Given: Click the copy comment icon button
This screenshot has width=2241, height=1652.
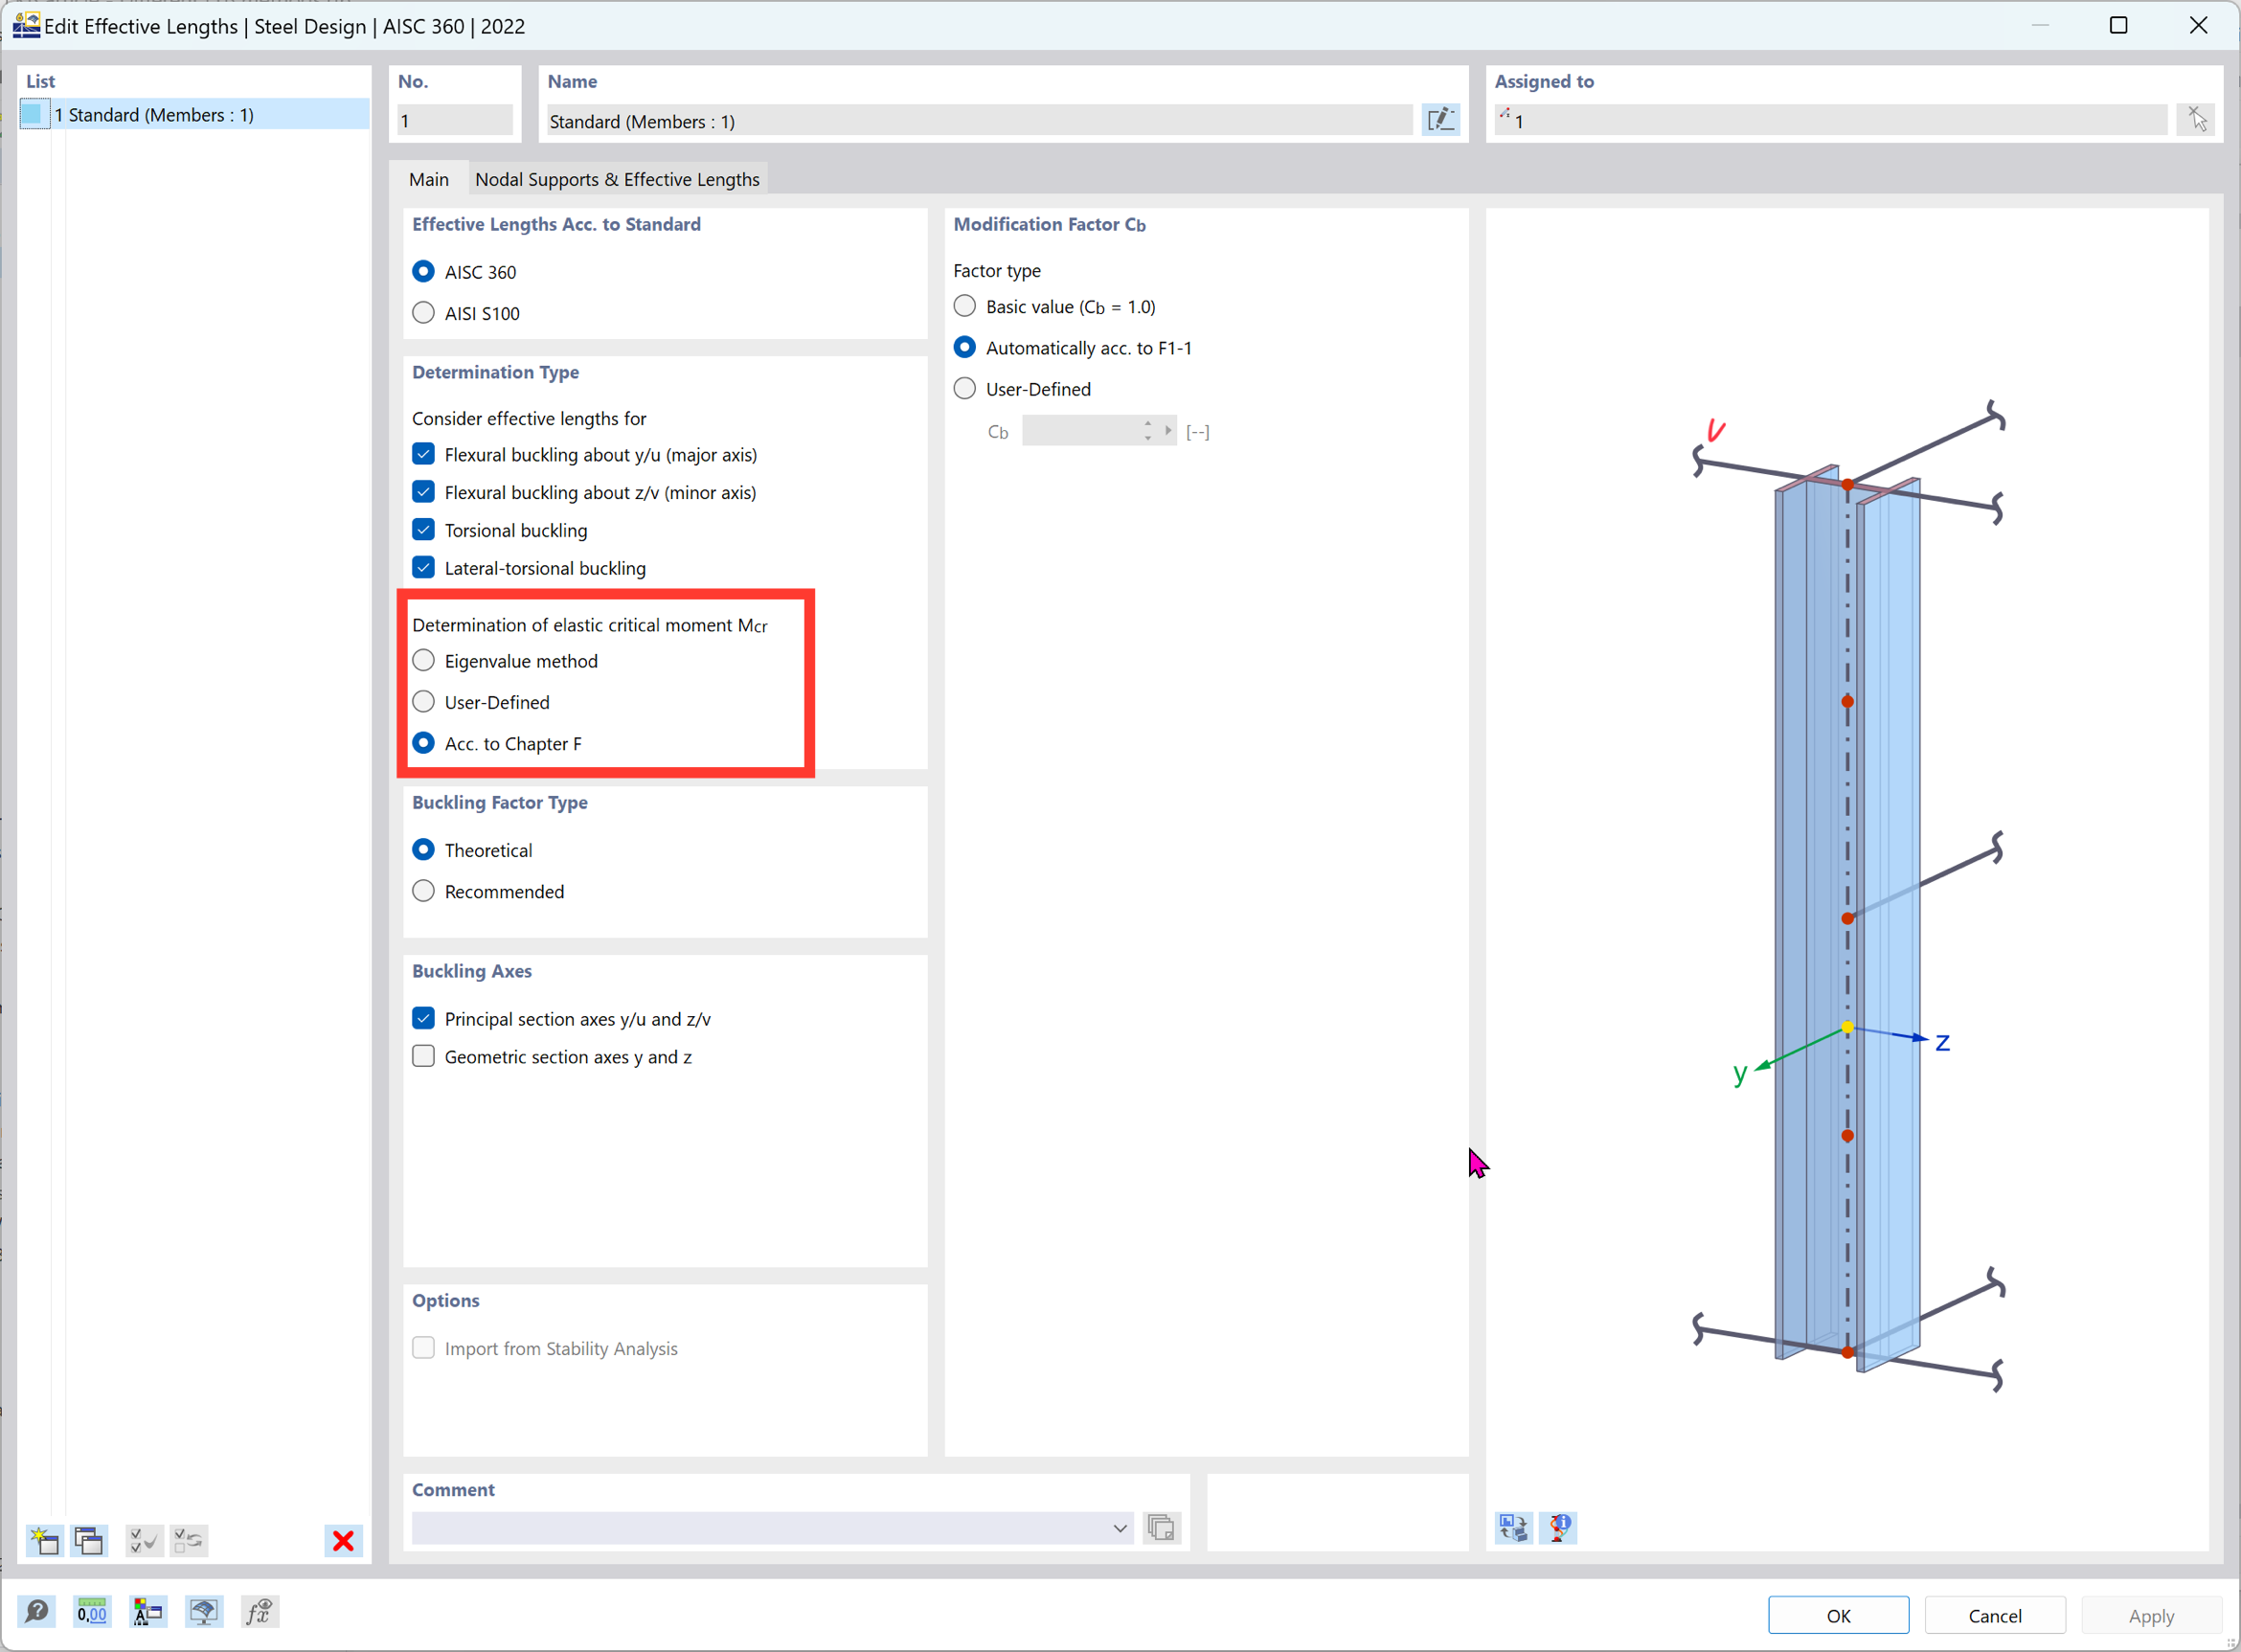Looking at the screenshot, I should [x=1163, y=1528].
